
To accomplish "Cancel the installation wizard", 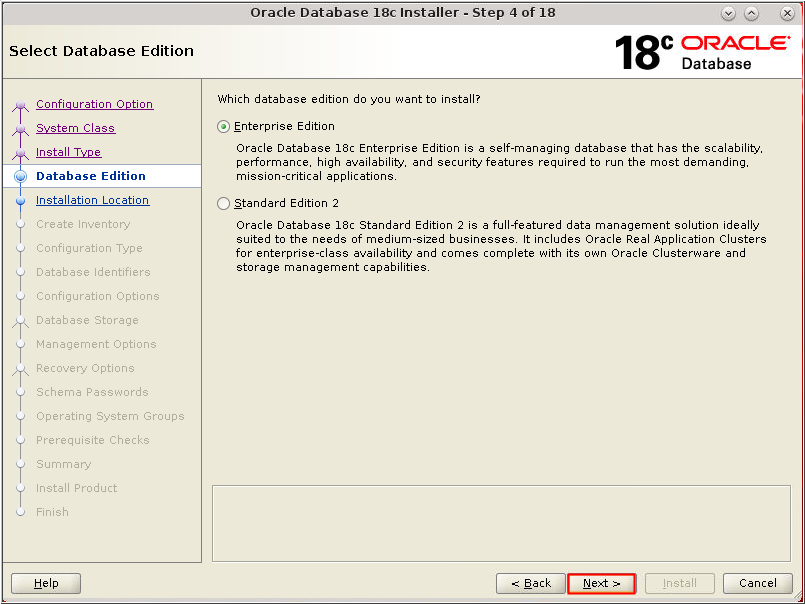I will pyautogui.click(x=757, y=583).
